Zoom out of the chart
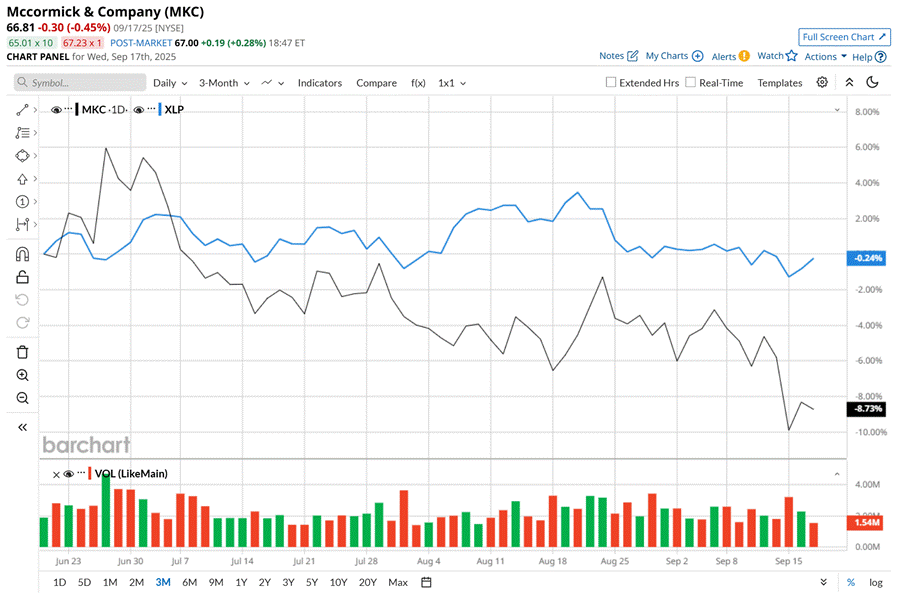The height and width of the screenshot is (598, 903). coord(22,398)
